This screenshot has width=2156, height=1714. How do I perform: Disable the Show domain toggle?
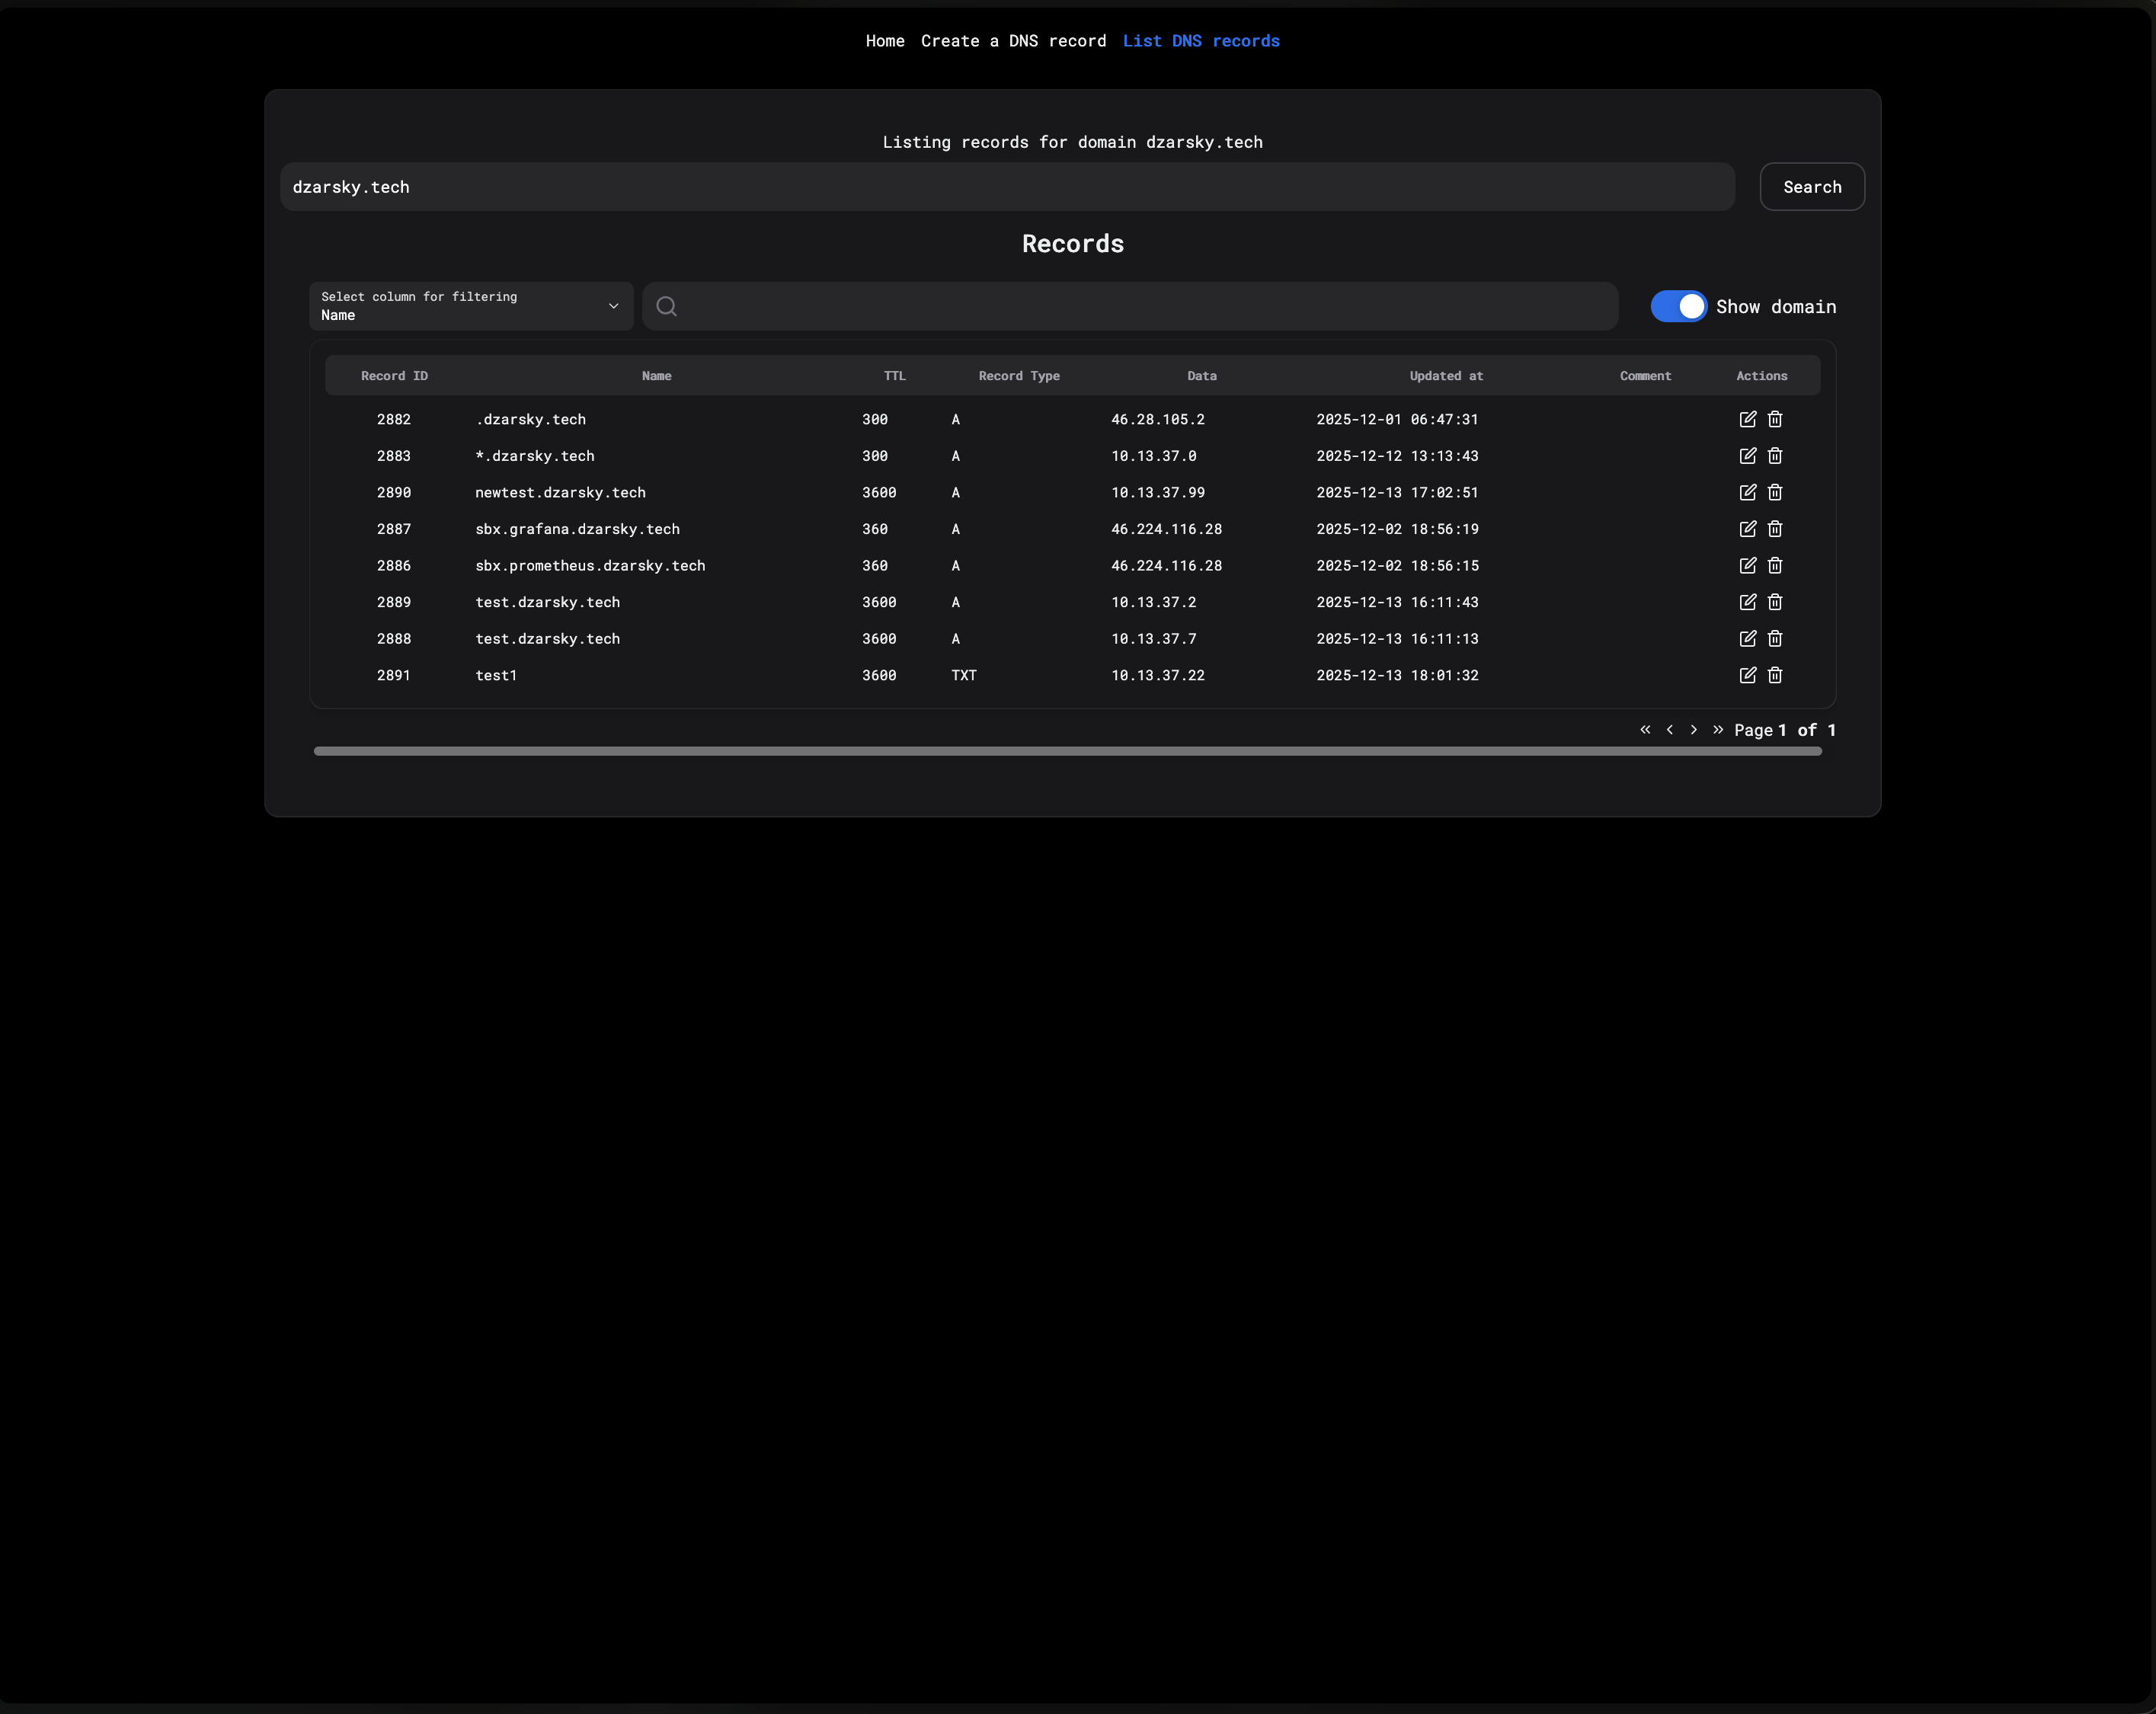click(x=1678, y=306)
